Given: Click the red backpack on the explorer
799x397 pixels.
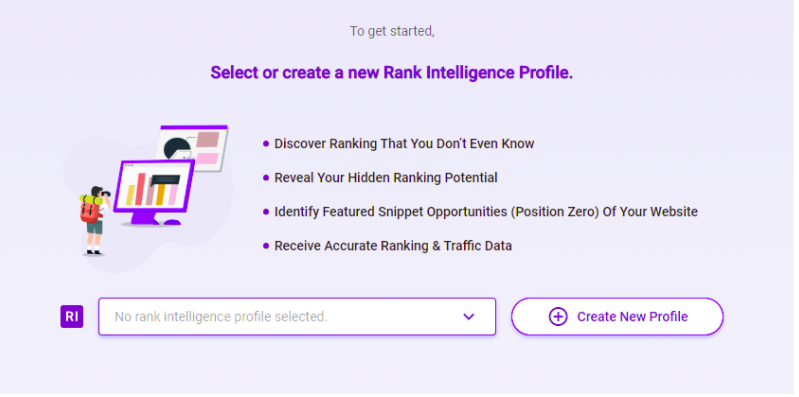Looking at the screenshot, I should coord(88,211).
